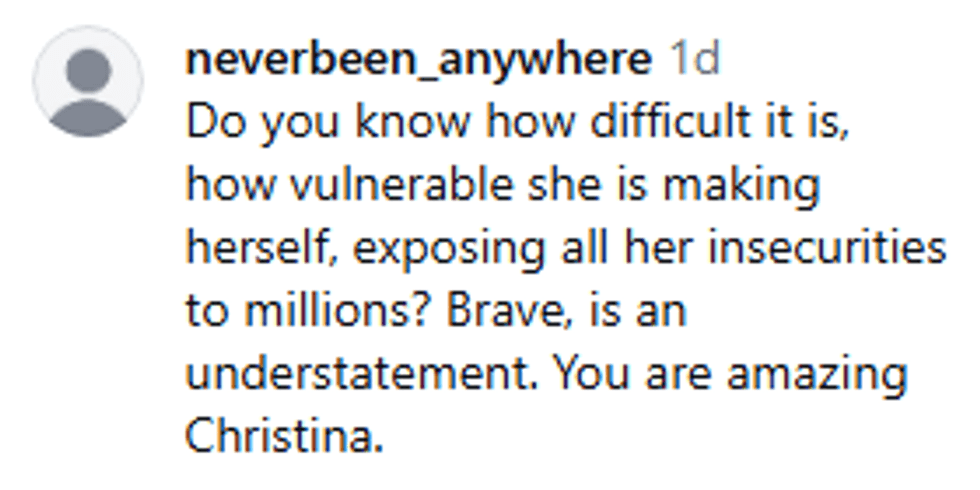This screenshot has width=980, height=490.
Task: Click the word insecurities in the comment
Action: point(828,248)
